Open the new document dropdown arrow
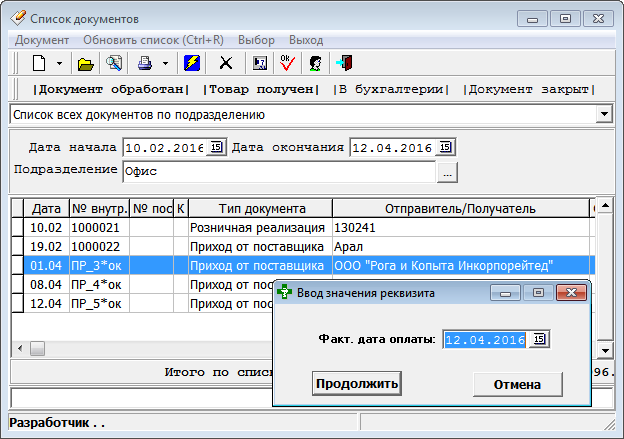624x439 pixels. tap(59, 63)
